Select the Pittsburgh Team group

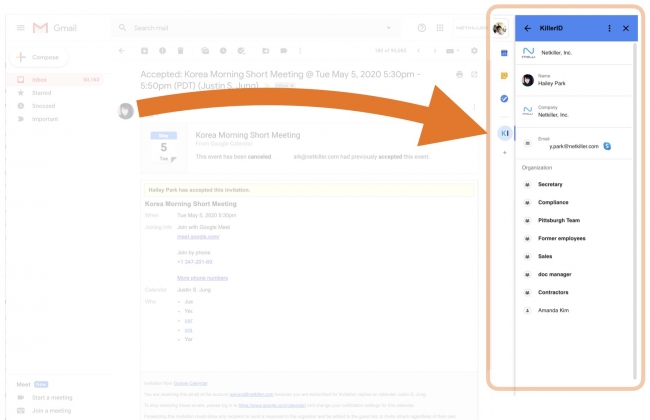click(558, 220)
